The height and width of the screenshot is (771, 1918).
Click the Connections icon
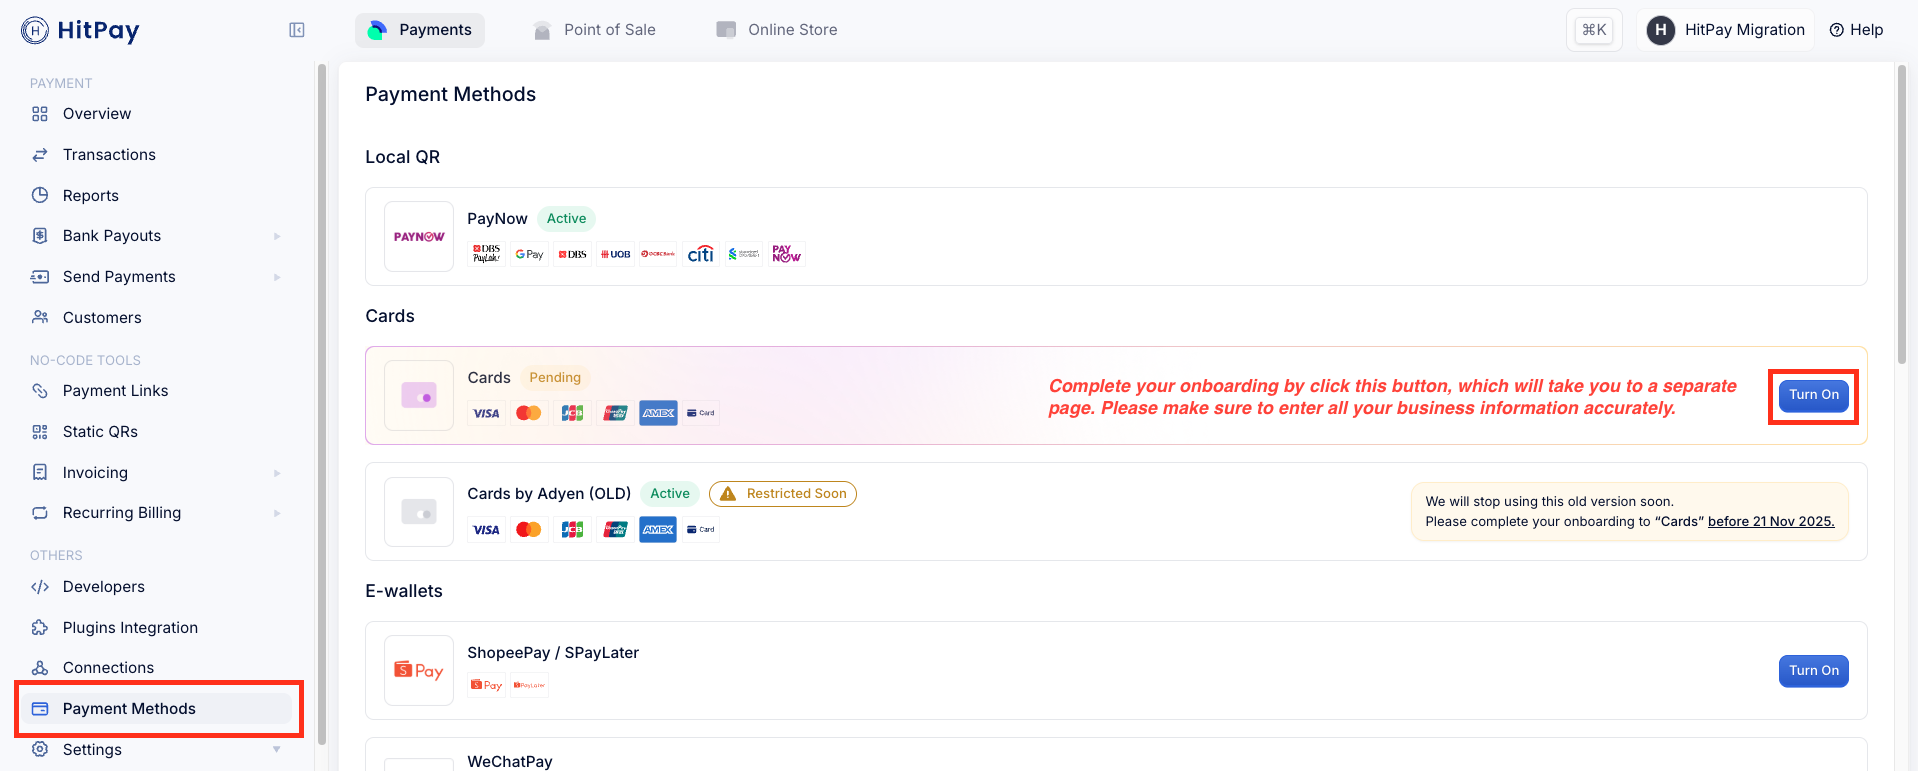[40, 668]
